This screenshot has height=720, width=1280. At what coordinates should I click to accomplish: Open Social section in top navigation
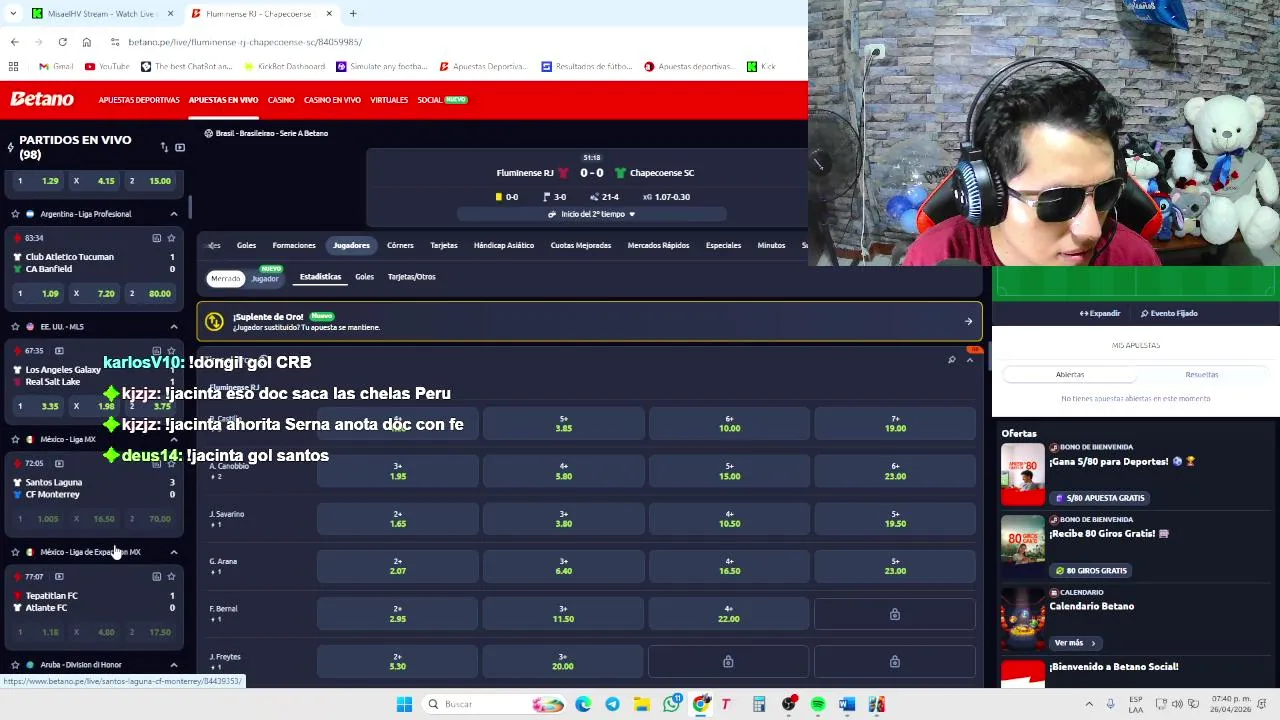click(x=442, y=100)
